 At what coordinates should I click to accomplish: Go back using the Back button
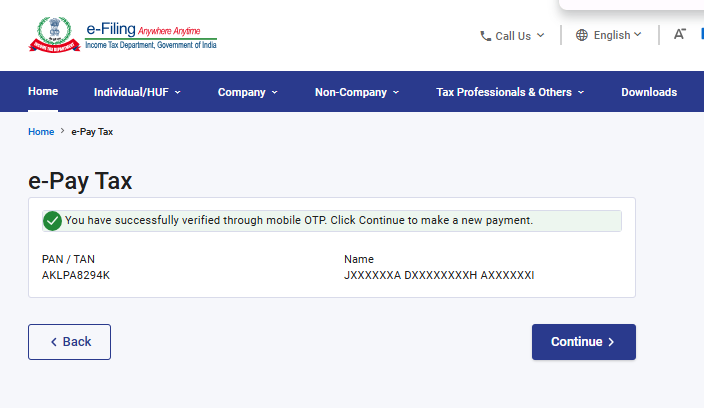pos(70,342)
